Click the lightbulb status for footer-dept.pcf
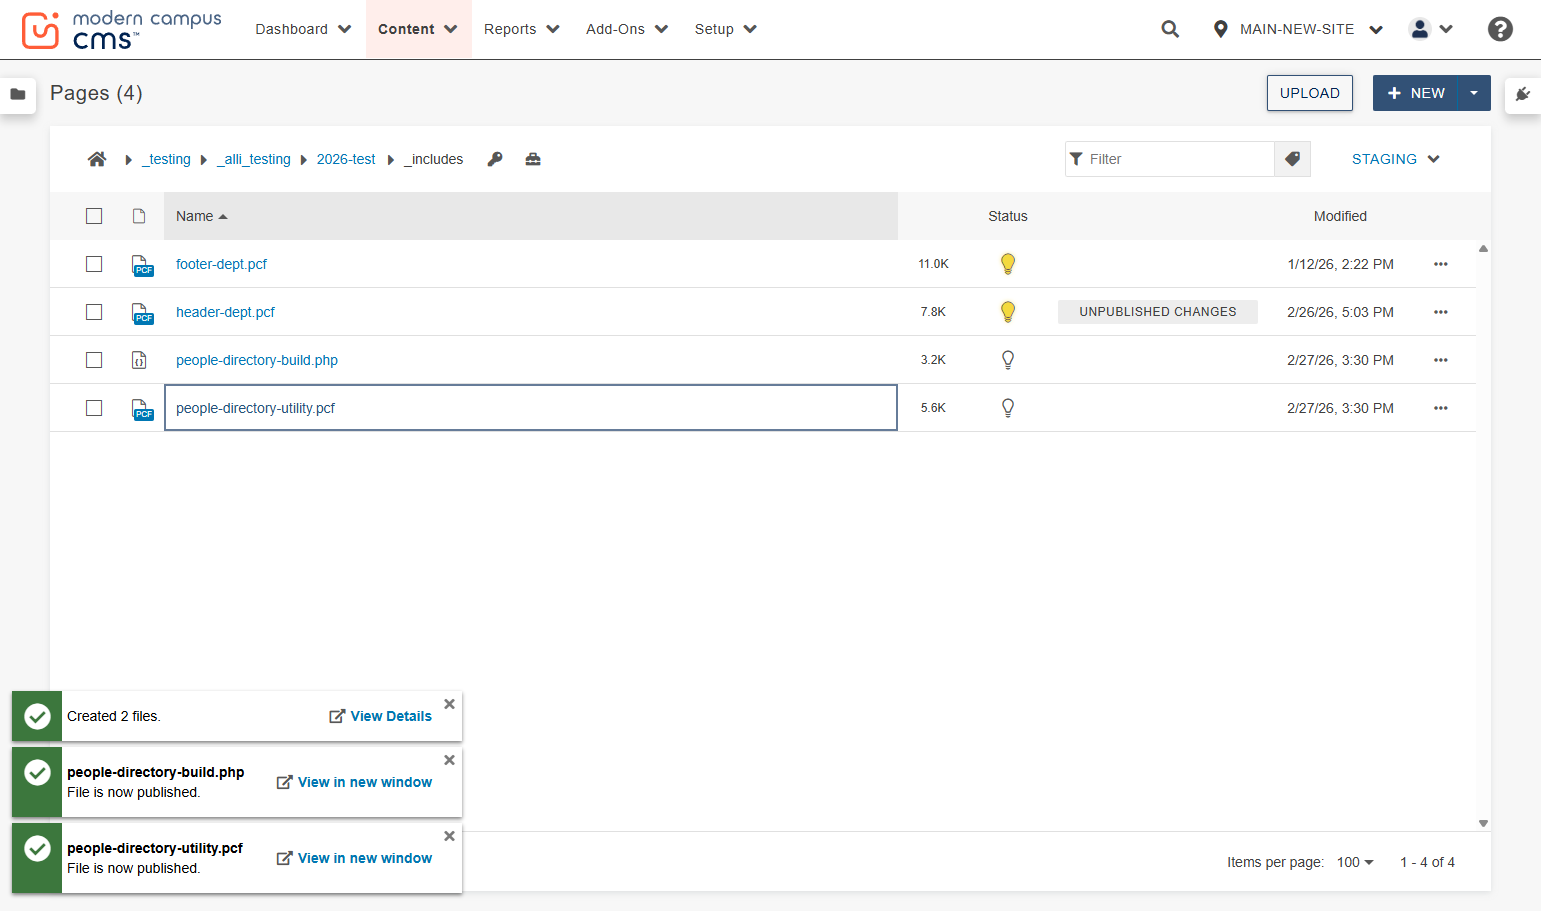This screenshot has height=911, width=1541. (1008, 264)
